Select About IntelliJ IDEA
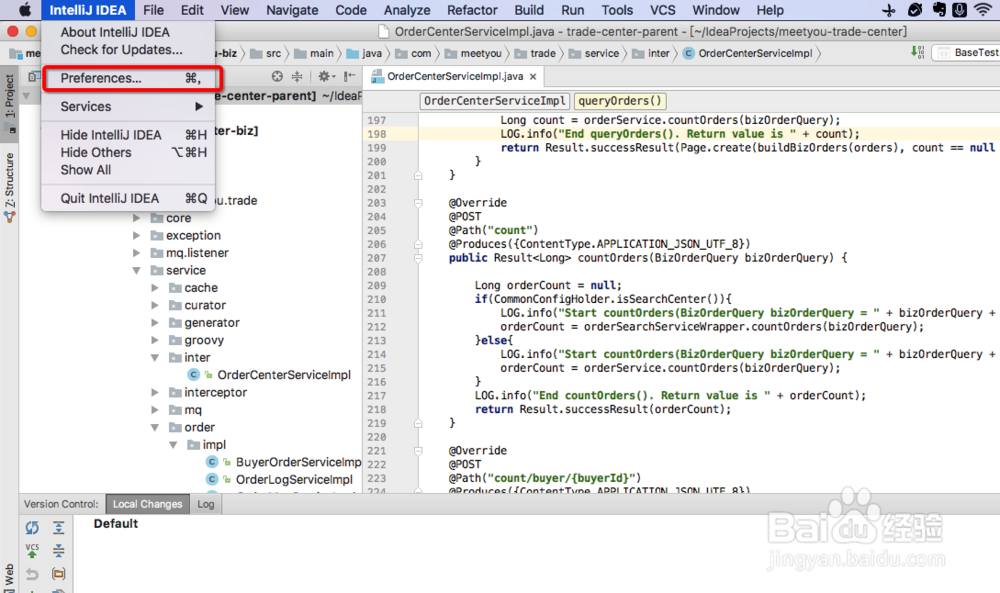The width and height of the screenshot is (1000, 593). [128, 32]
